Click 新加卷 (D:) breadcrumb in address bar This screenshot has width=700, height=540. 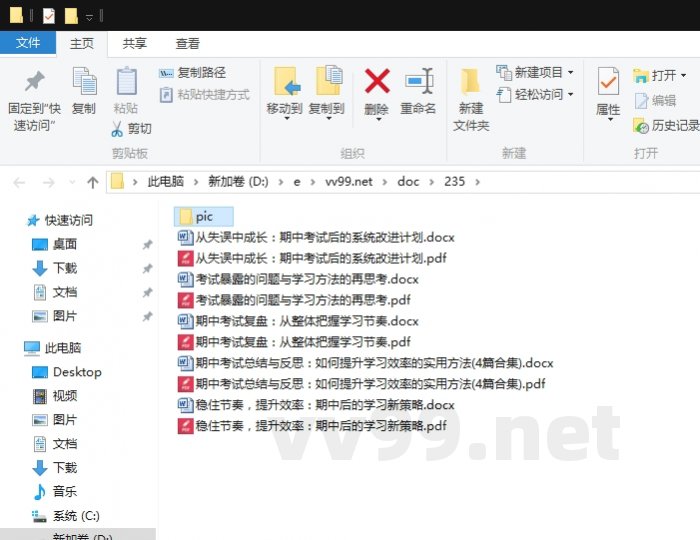click(238, 182)
